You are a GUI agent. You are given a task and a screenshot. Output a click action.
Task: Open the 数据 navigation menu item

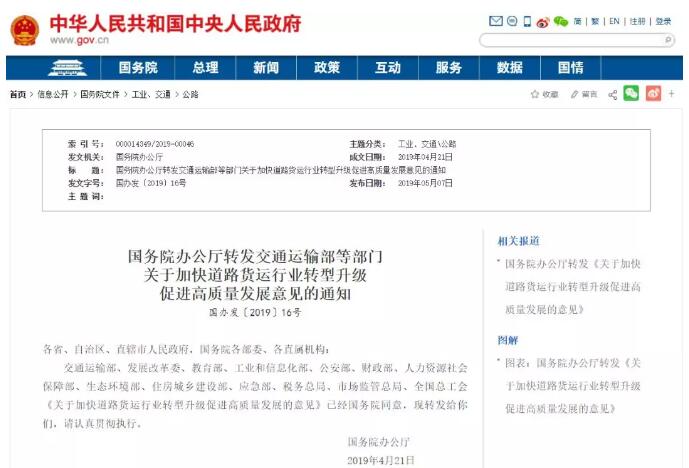coord(509,68)
